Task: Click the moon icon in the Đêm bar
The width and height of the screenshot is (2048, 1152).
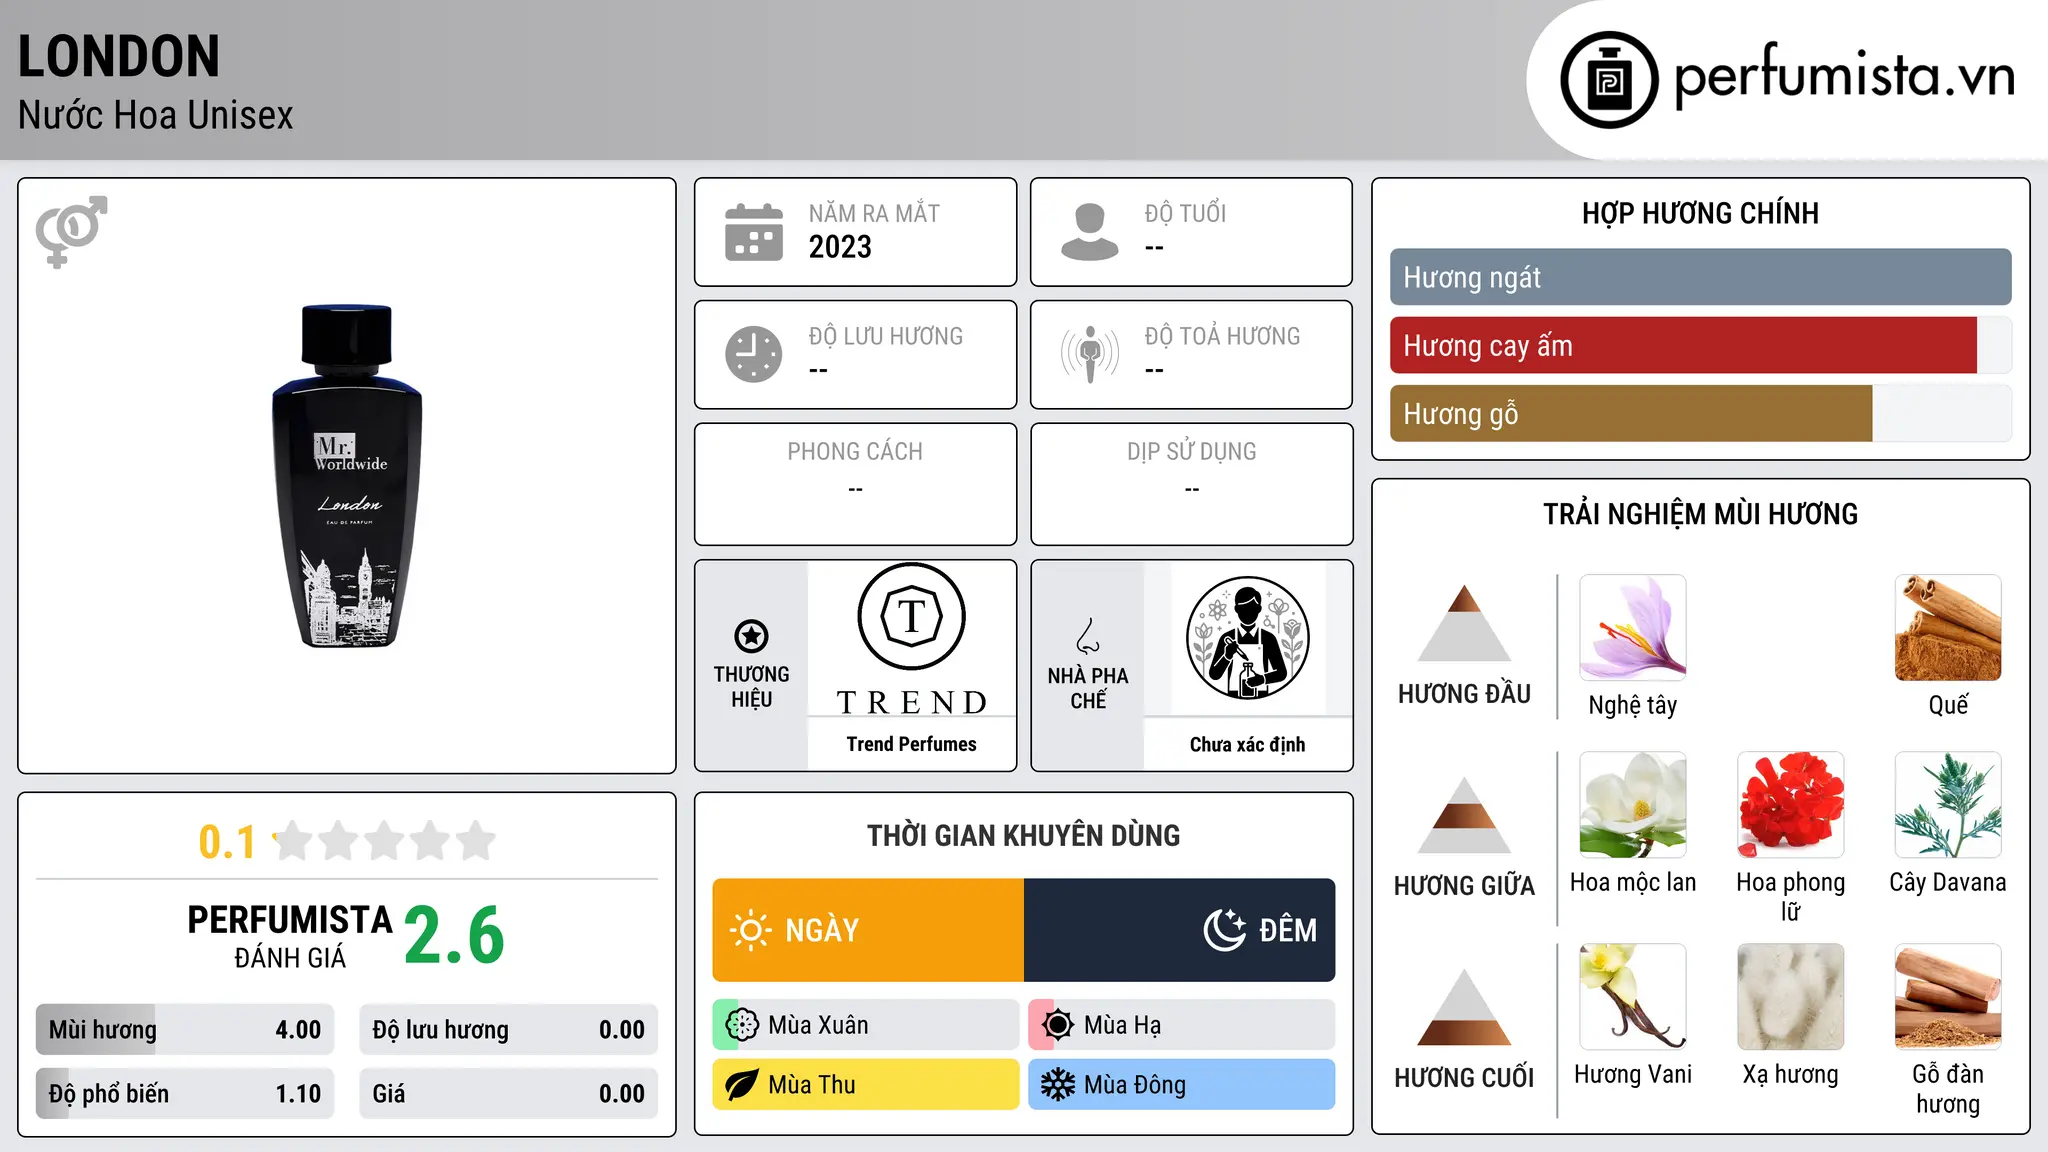Action: 1225,930
